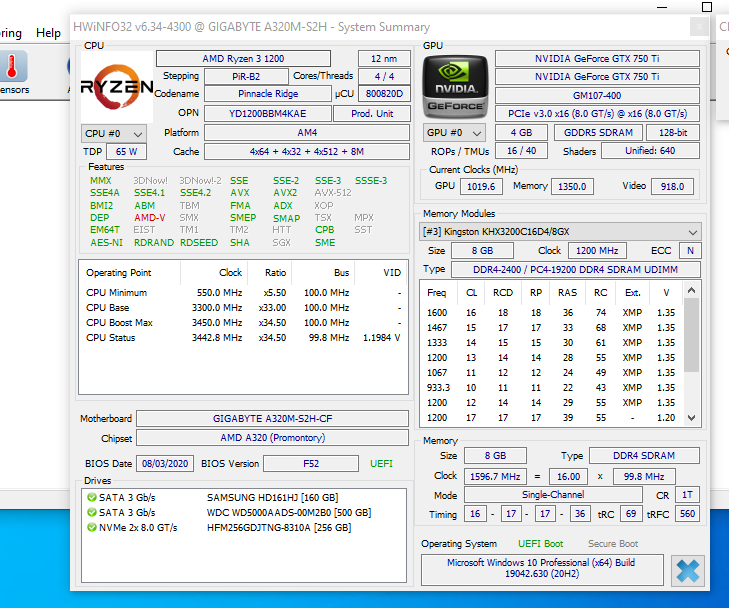Image resolution: width=729 pixels, height=608 pixels.
Task: Open the Help menu
Action: (48, 33)
